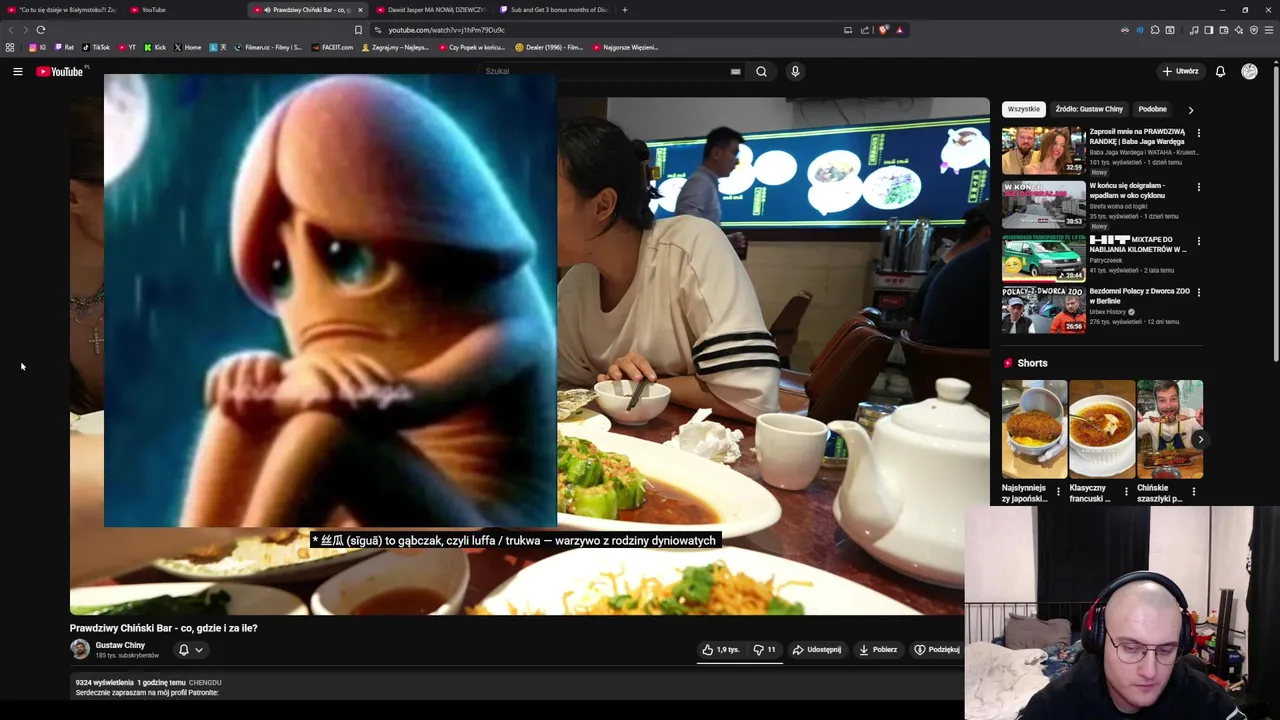Activate voice search microphone icon
Screen dimensions: 1280x720
pos(795,71)
